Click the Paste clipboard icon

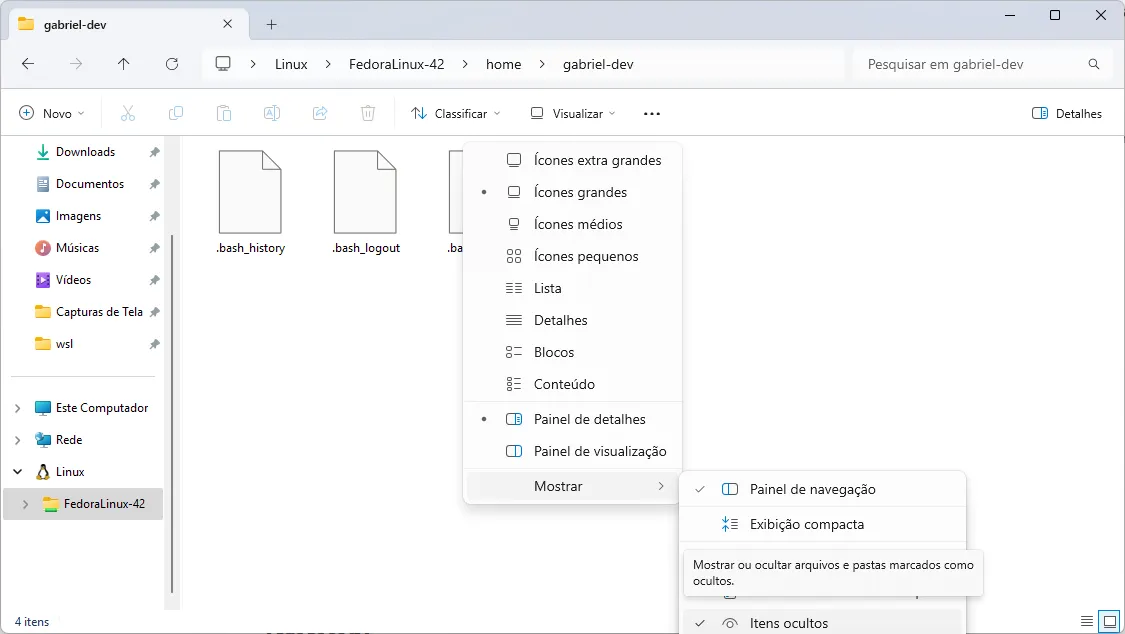click(224, 113)
